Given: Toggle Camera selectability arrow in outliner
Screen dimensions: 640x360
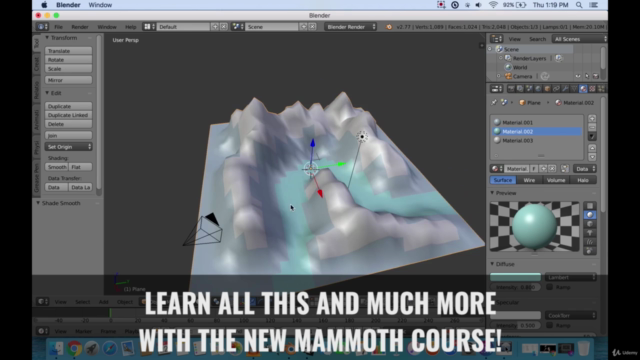Looking at the screenshot, I should pyautogui.click(x=587, y=76).
